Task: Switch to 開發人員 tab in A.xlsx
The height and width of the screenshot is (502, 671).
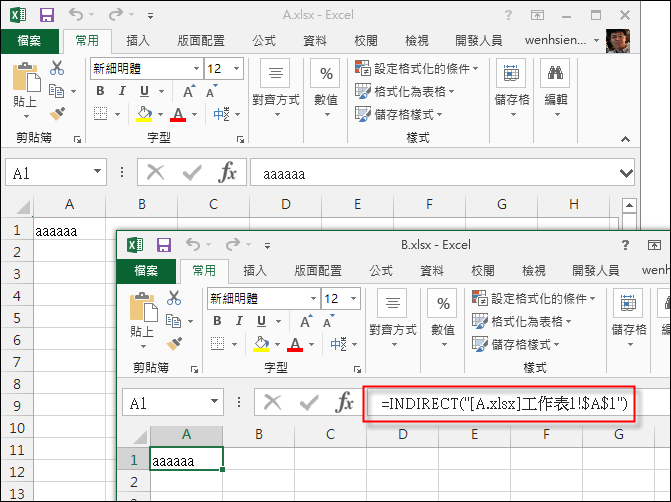Action: pos(478,41)
